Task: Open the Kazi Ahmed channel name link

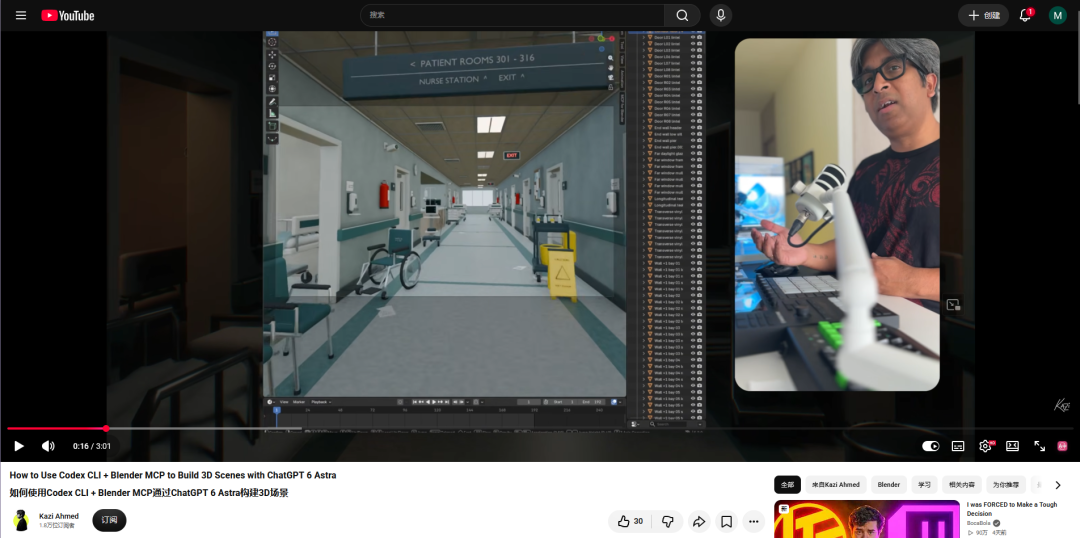Action: pyautogui.click(x=59, y=516)
